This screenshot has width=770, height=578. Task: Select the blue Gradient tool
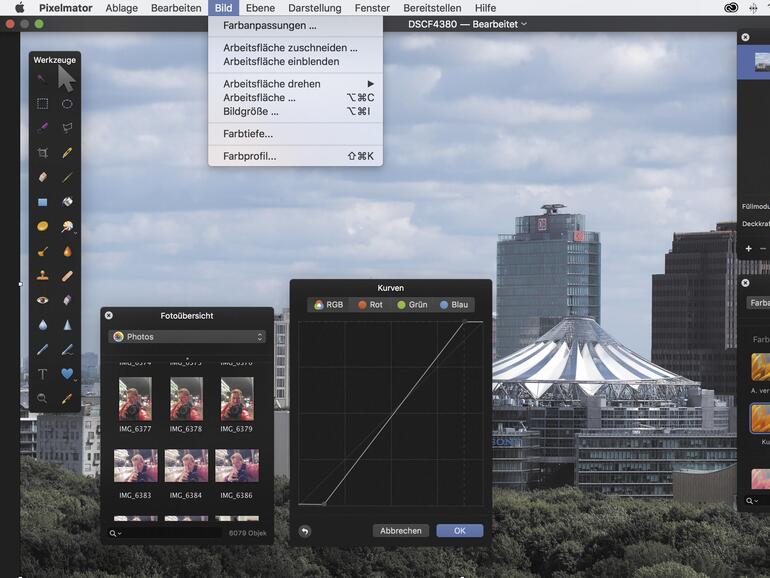43,202
